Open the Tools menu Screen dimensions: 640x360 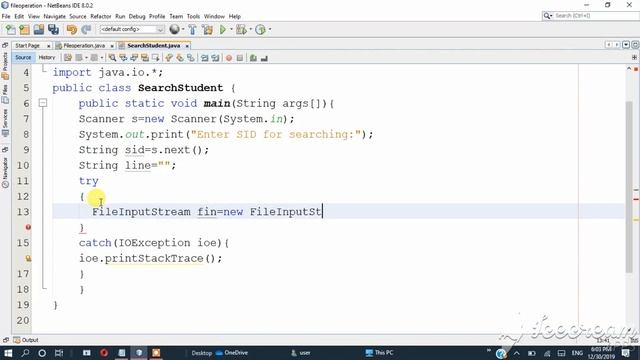tap(193, 16)
